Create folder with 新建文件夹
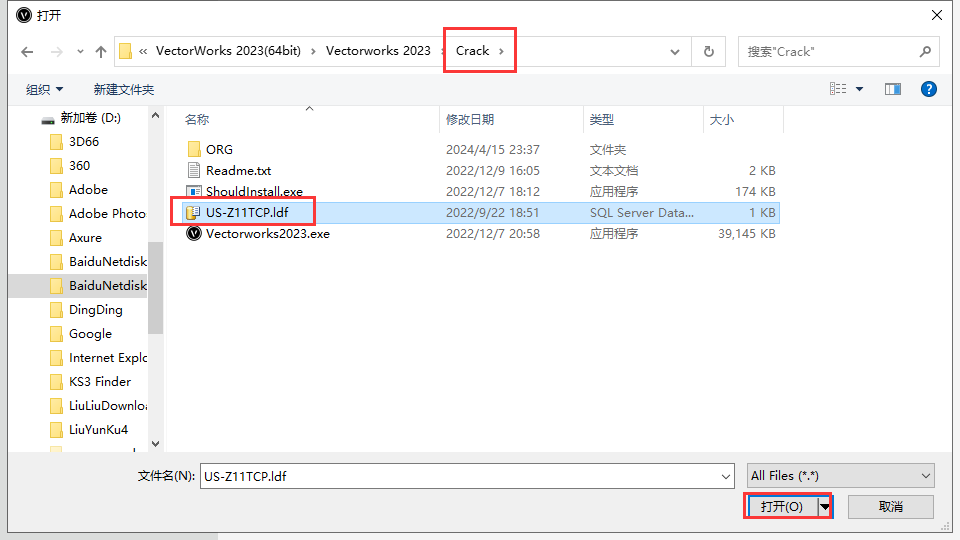 coord(124,89)
